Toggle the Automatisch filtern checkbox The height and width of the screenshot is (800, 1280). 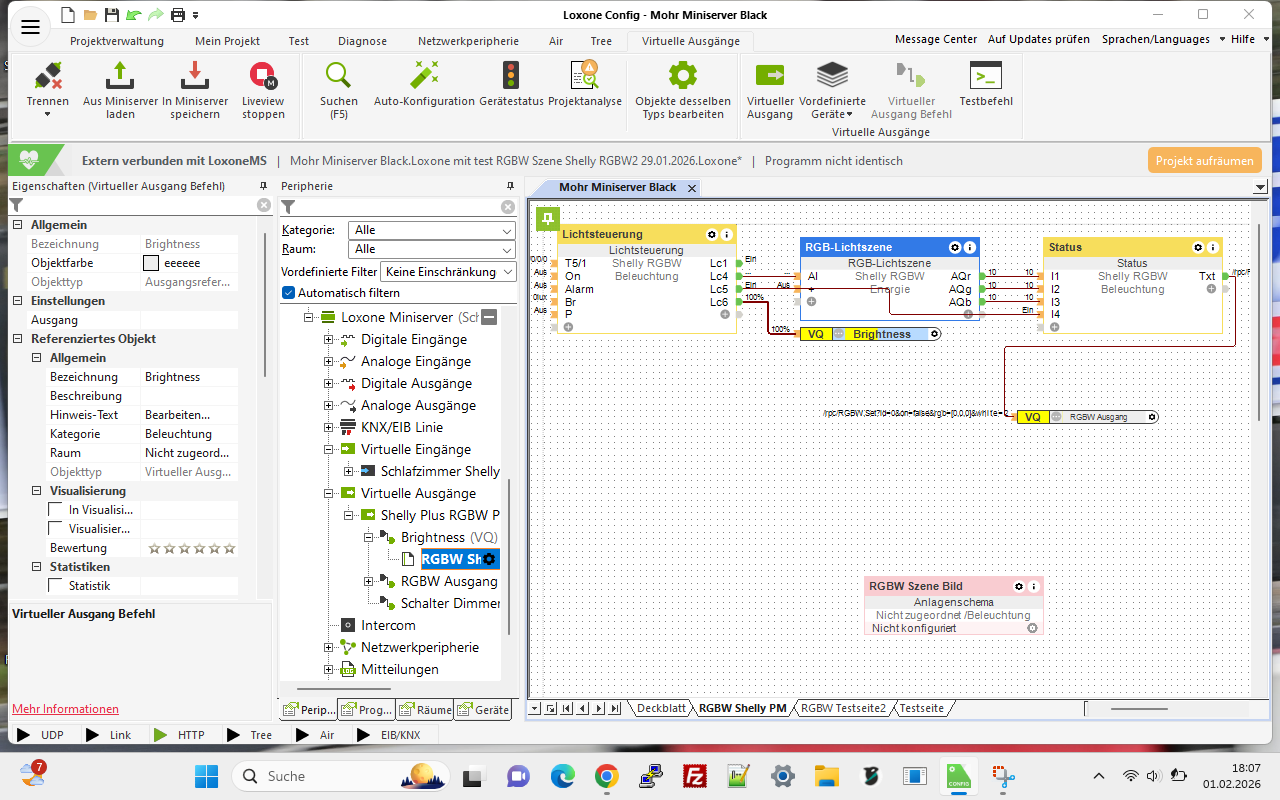(x=289, y=293)
